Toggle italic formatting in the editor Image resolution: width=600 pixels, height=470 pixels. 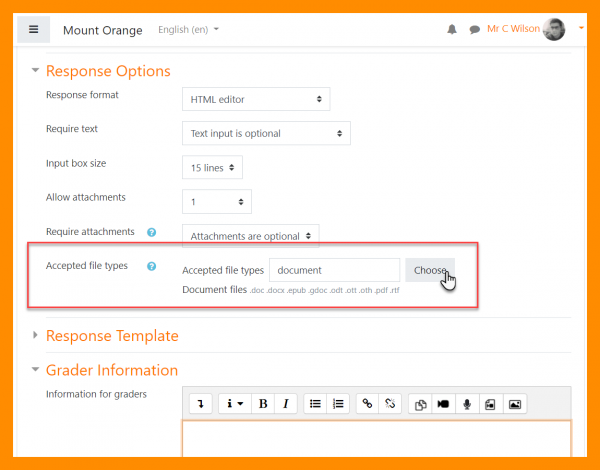[286, 404]
